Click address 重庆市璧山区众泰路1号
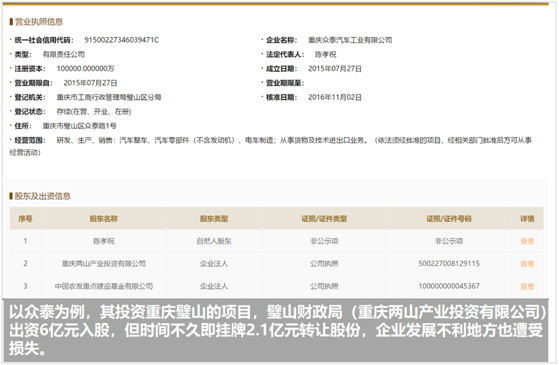The width and height of the screenshot is (559, 365). (80, 126)
